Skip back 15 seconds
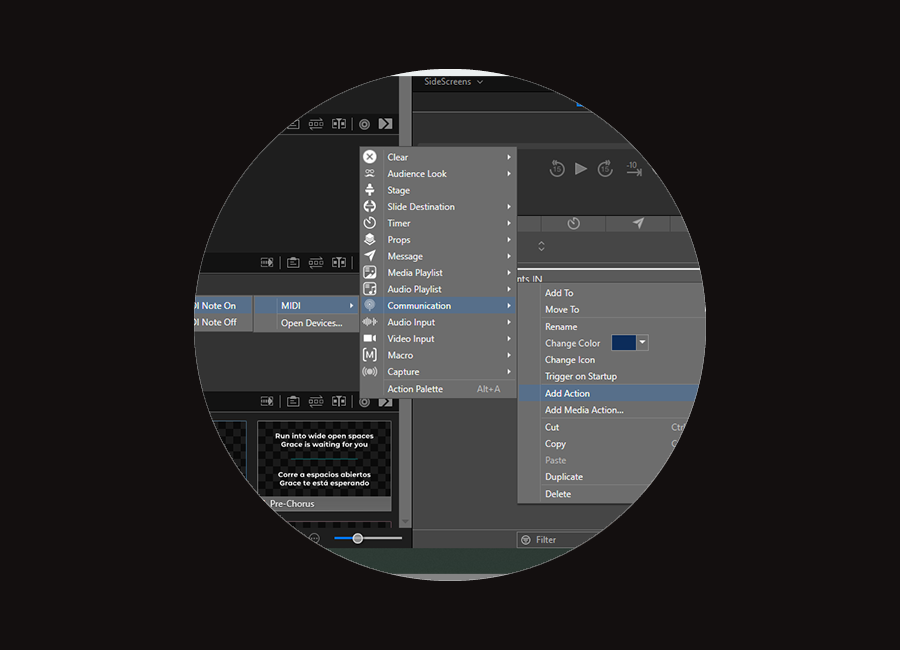 tap(557, 169)
